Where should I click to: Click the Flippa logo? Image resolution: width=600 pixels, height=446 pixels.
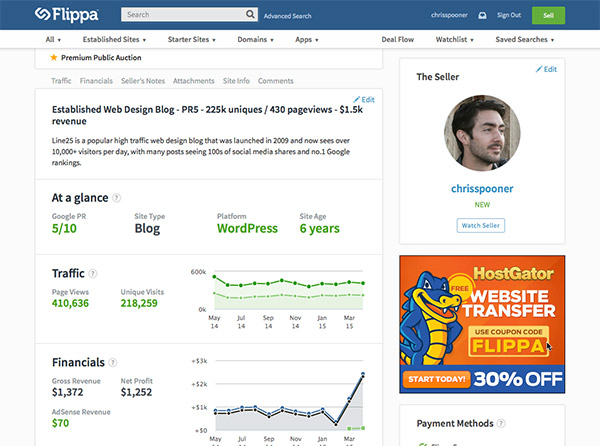click(x=67, y=15)
